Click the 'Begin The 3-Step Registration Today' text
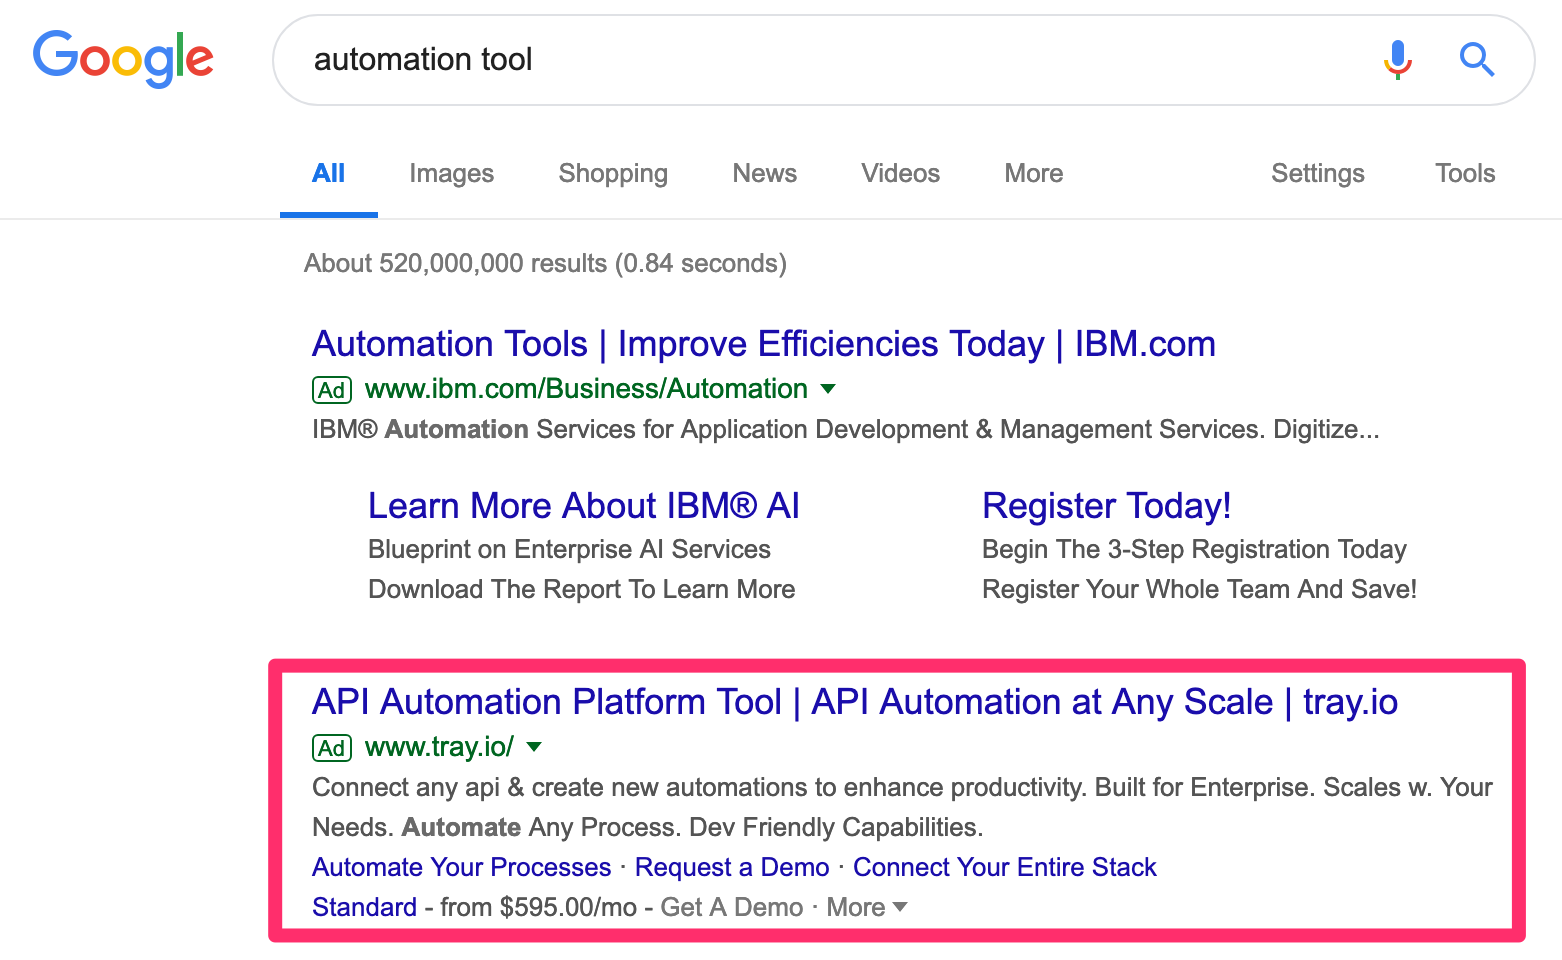 tap(1194, 549)
